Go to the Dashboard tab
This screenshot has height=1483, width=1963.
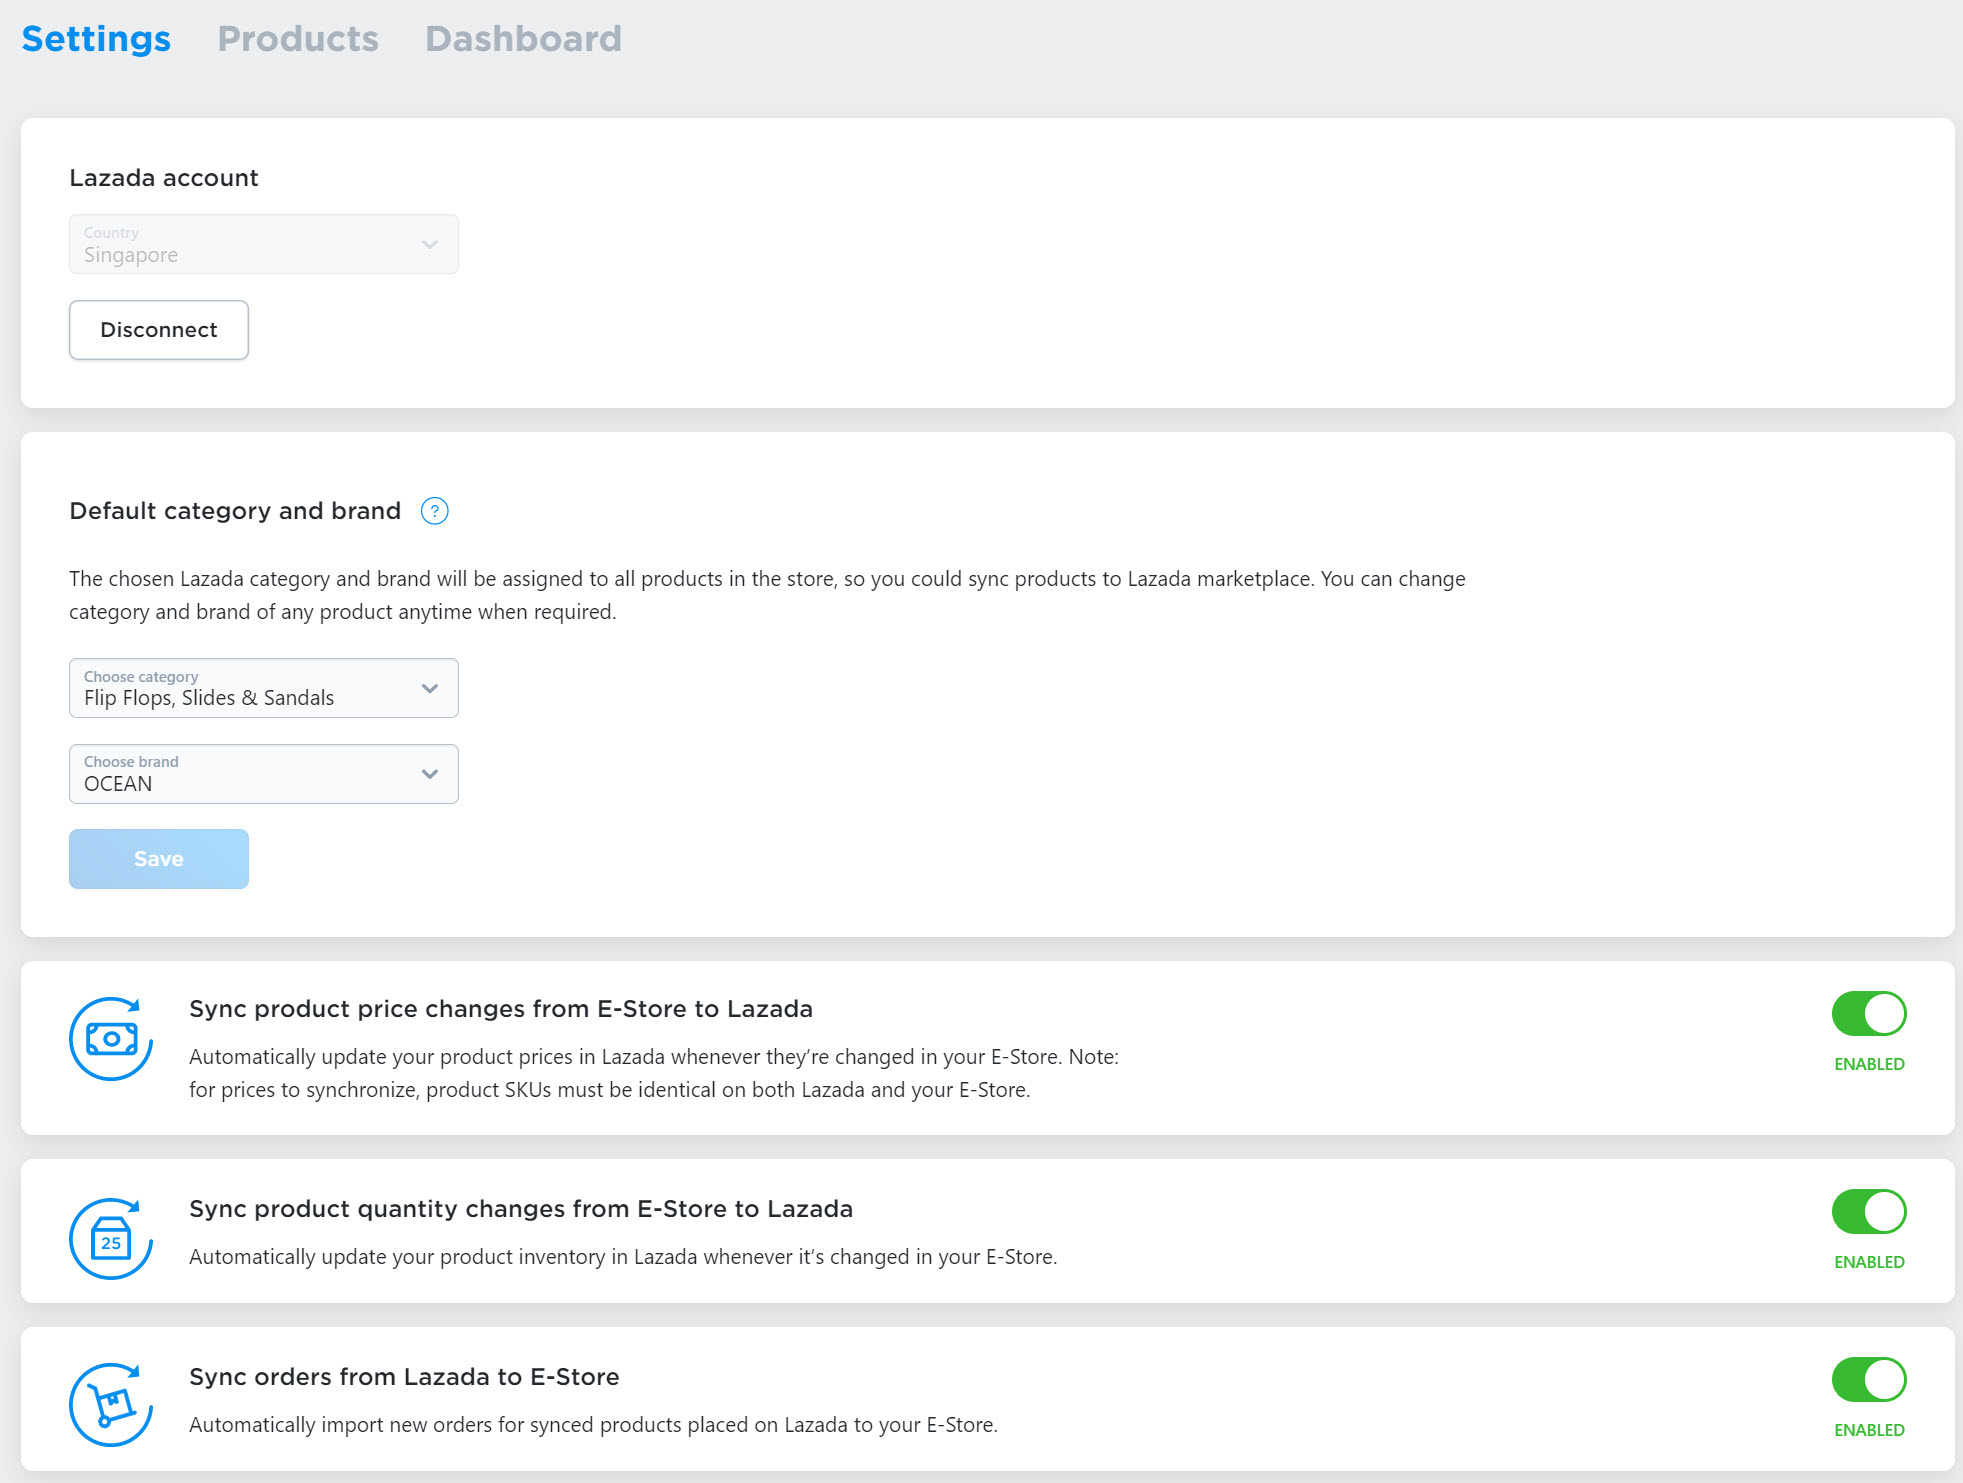pyautogui.click(x=523, y=39)
